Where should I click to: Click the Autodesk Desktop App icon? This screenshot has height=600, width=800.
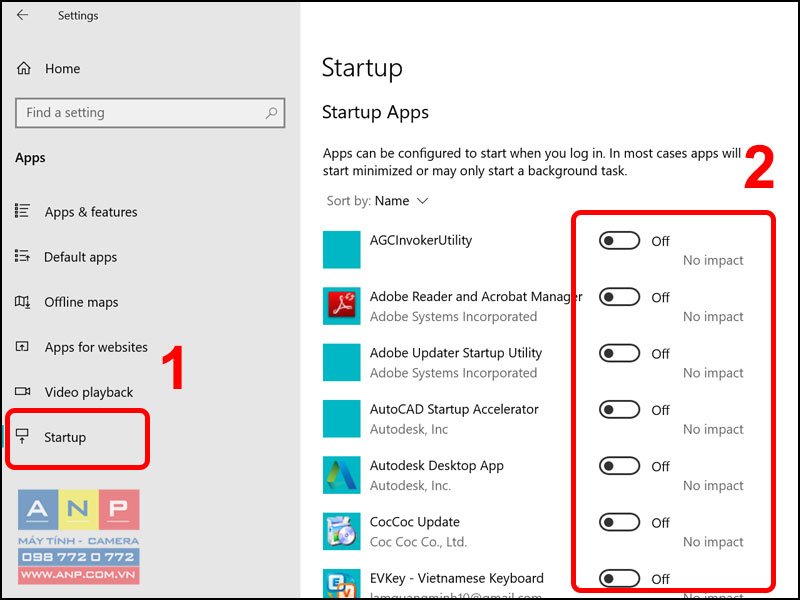click(x=341, y=475)
